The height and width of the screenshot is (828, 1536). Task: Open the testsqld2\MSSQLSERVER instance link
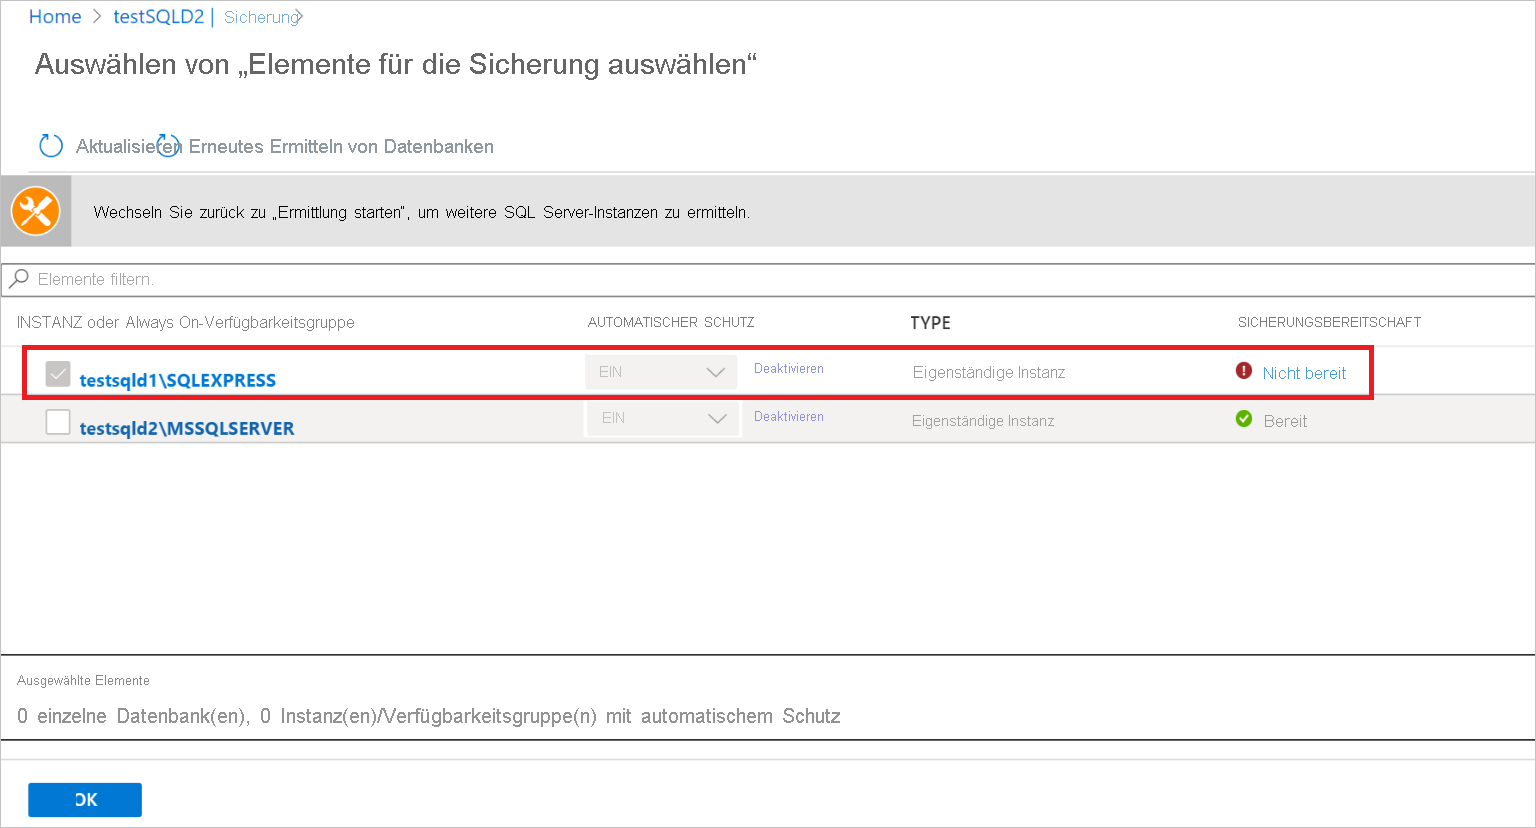click(186, 427)
